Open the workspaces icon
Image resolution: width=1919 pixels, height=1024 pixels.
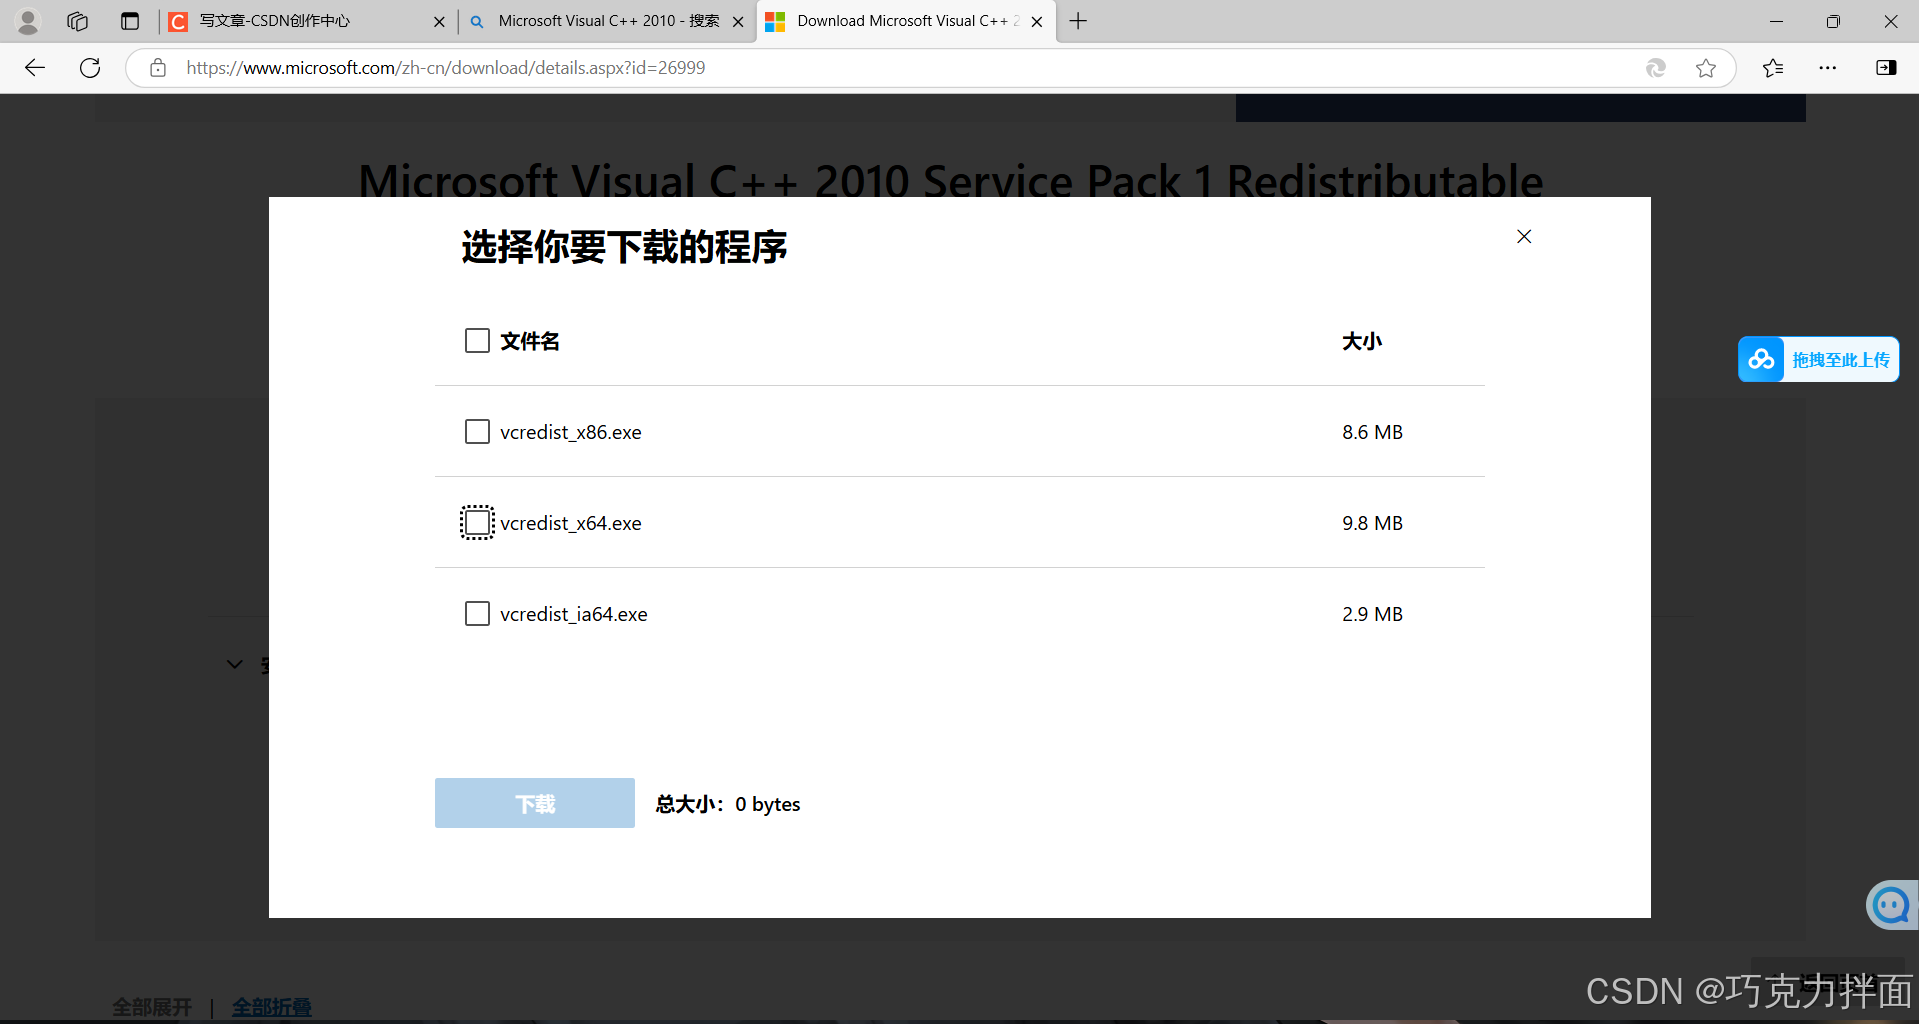pyautogui.click(x=78, y=21)
